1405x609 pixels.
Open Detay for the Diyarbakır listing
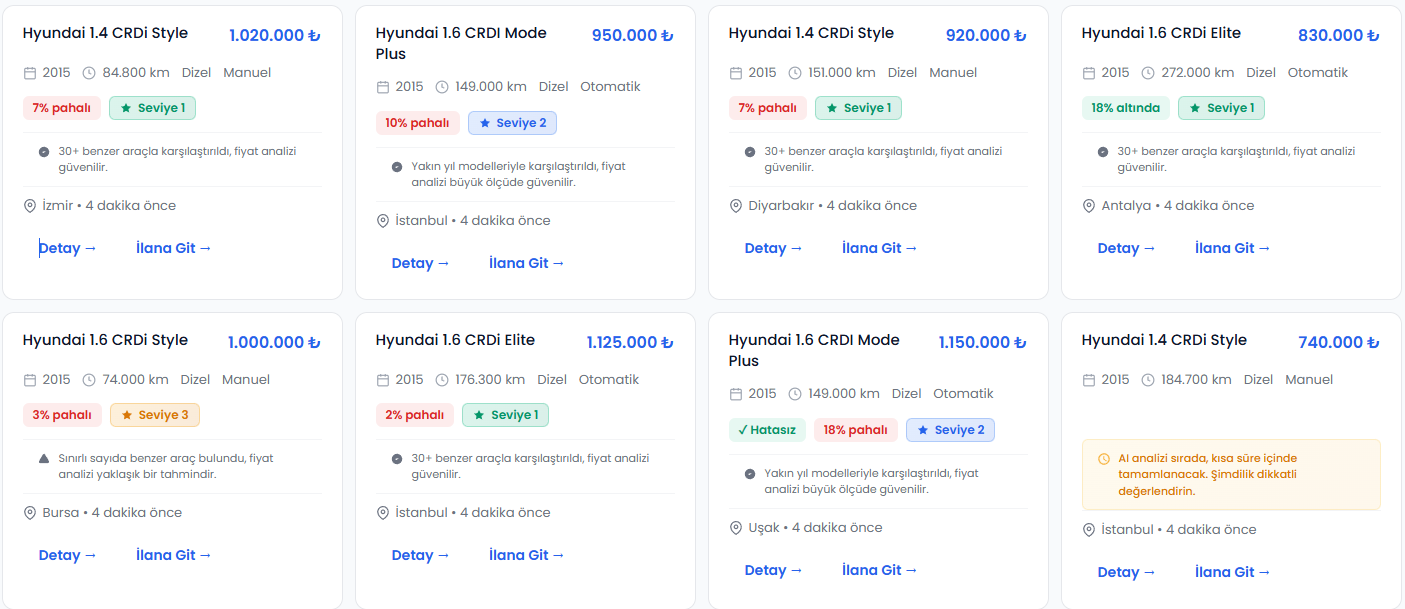click(x=774, y=248)
